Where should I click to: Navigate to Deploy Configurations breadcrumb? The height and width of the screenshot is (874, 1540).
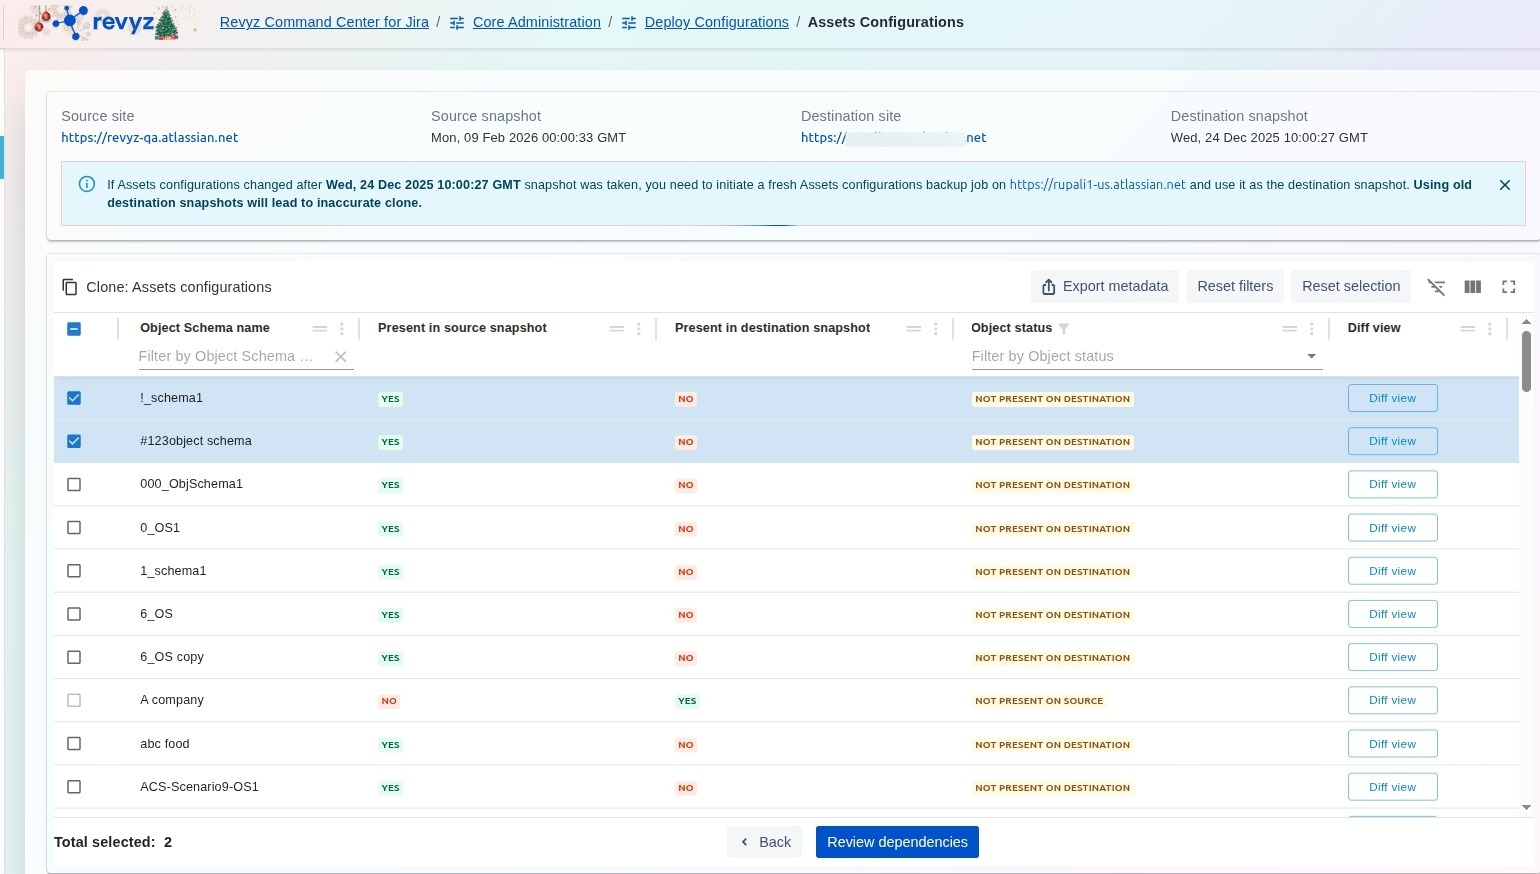[x=716, y=22]
